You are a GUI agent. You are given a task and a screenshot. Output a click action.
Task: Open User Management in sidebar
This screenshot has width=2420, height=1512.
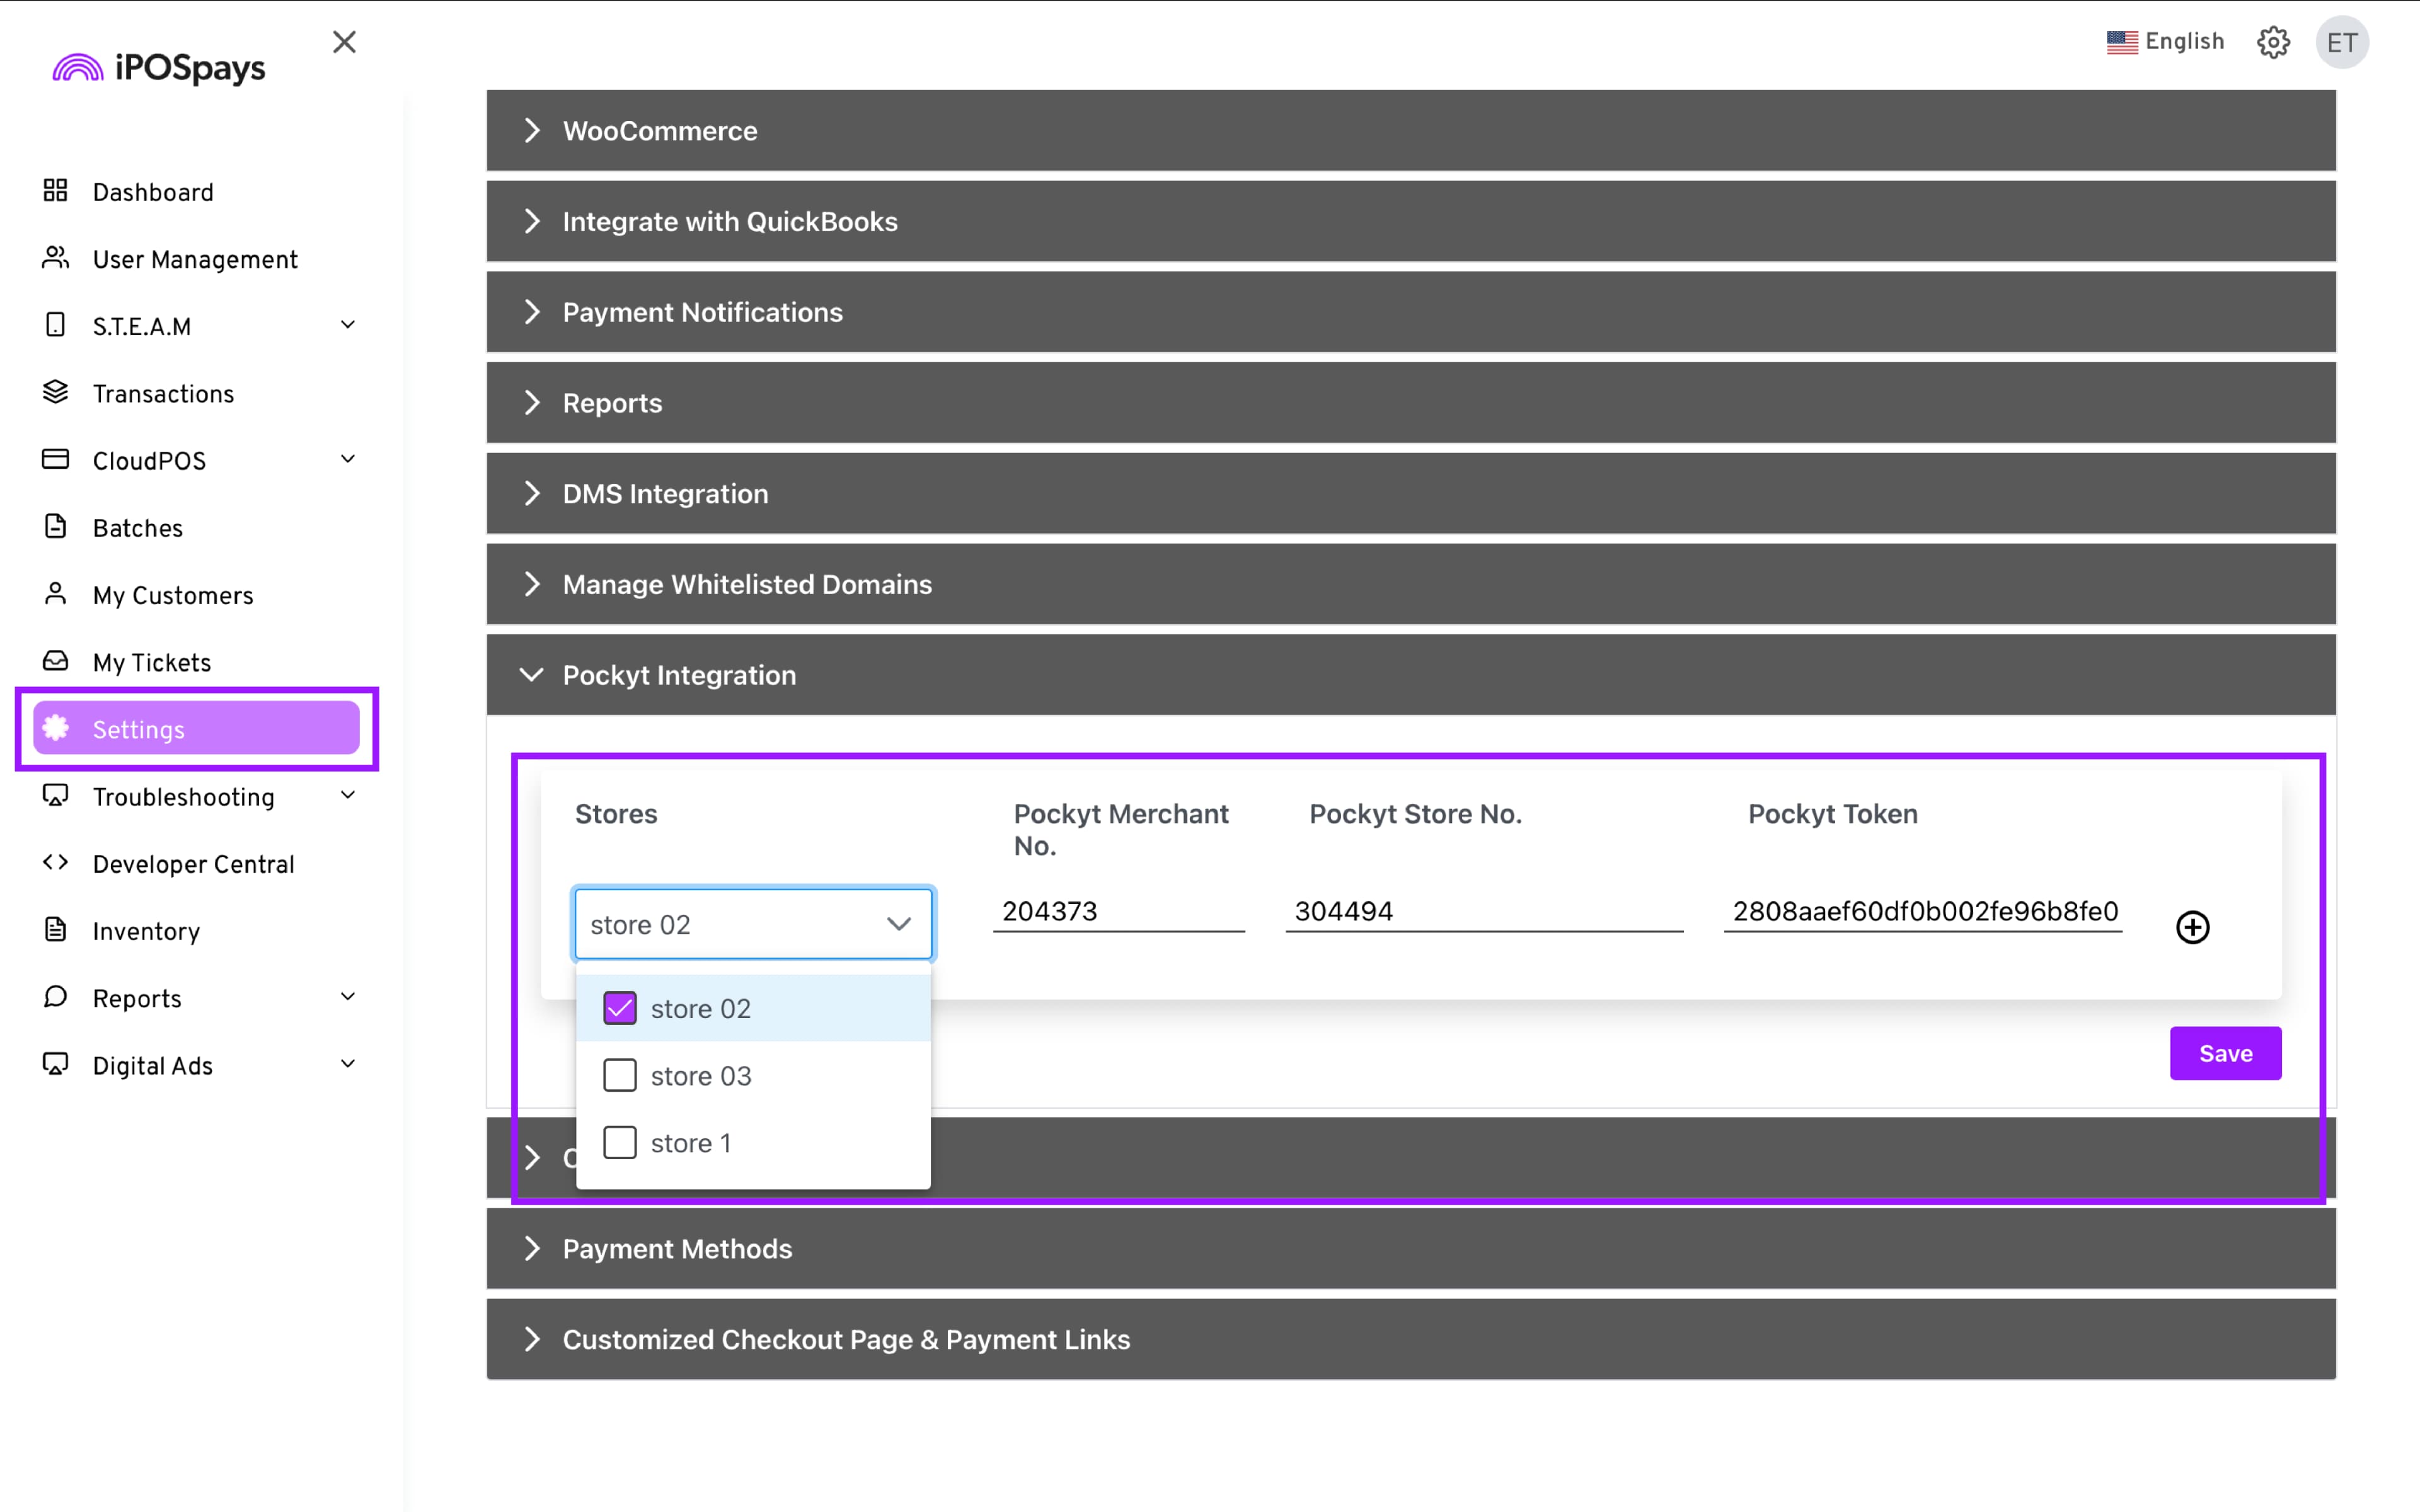195,260
